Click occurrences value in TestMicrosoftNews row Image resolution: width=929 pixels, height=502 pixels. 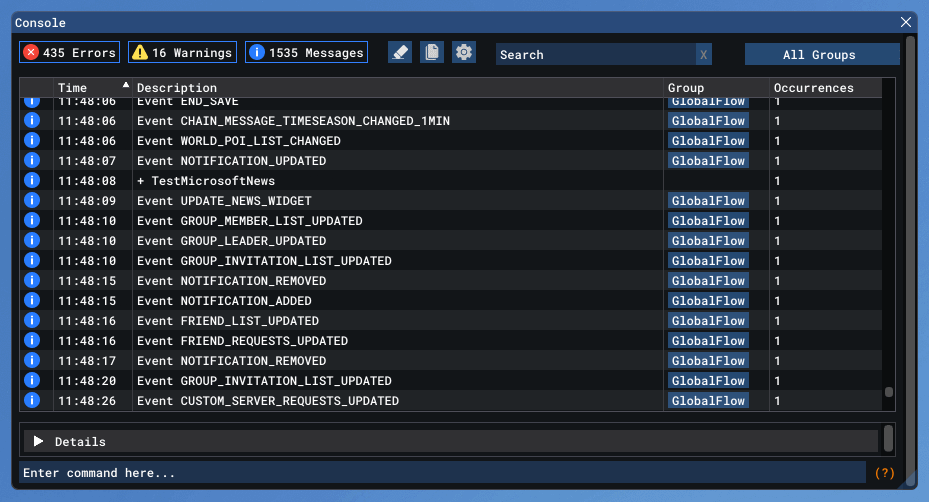pos(777,181)
